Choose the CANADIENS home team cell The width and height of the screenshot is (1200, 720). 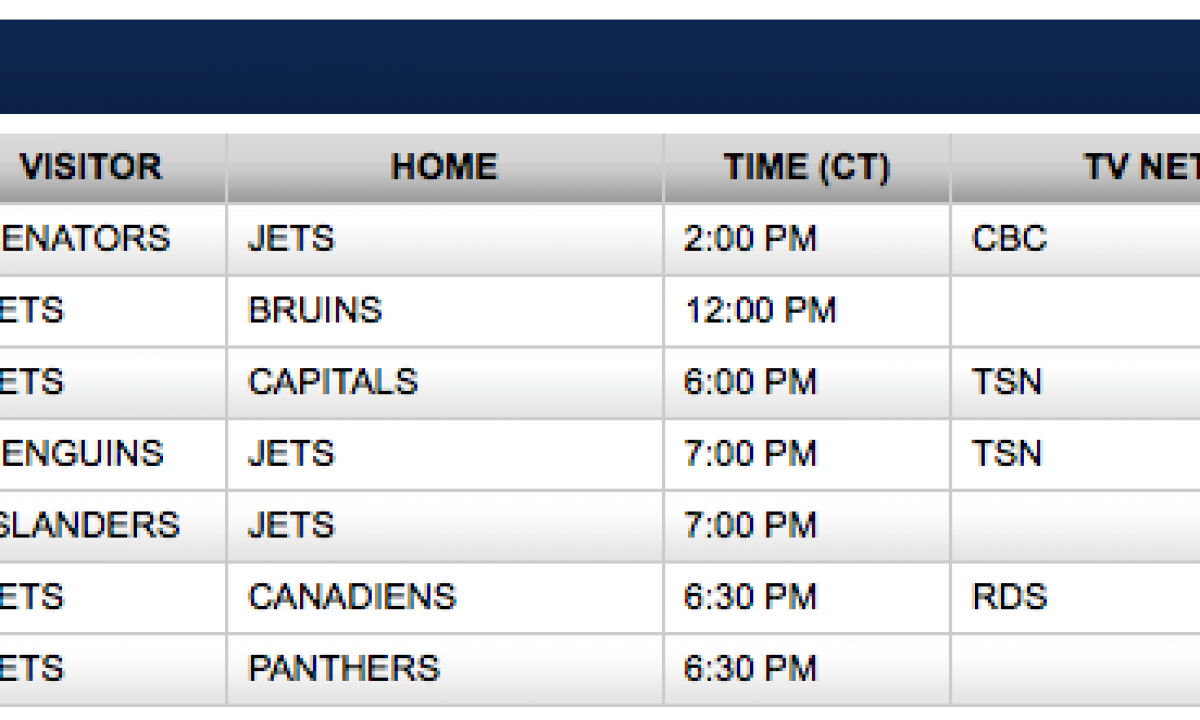352,597
